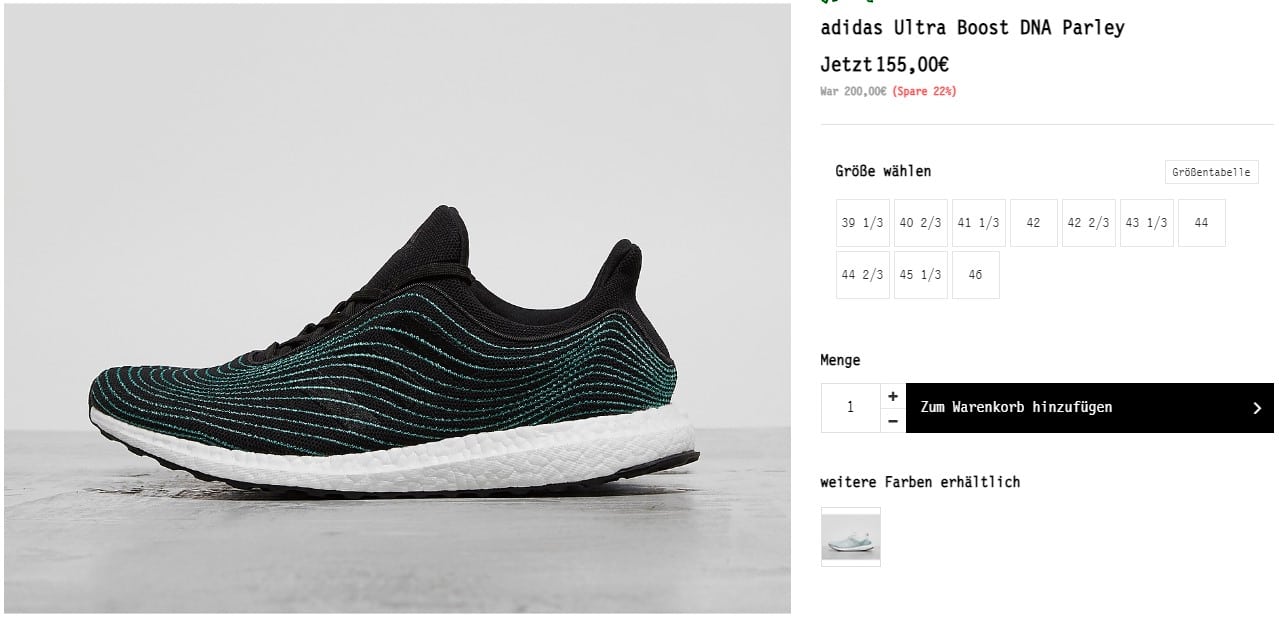
Task: Open the main black shoe product image
Action: 397,310
